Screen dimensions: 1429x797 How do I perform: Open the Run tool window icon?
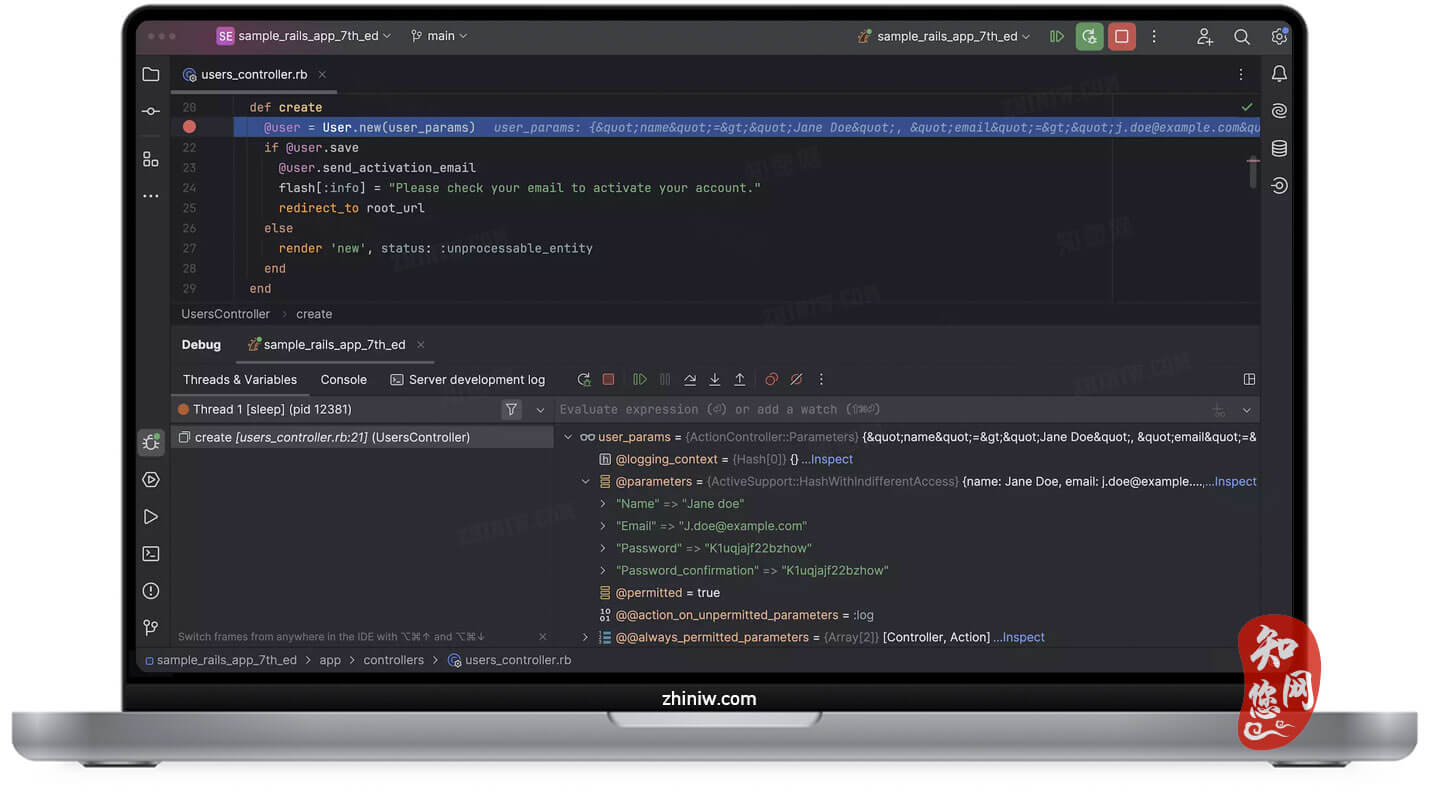tap(151, 516)
